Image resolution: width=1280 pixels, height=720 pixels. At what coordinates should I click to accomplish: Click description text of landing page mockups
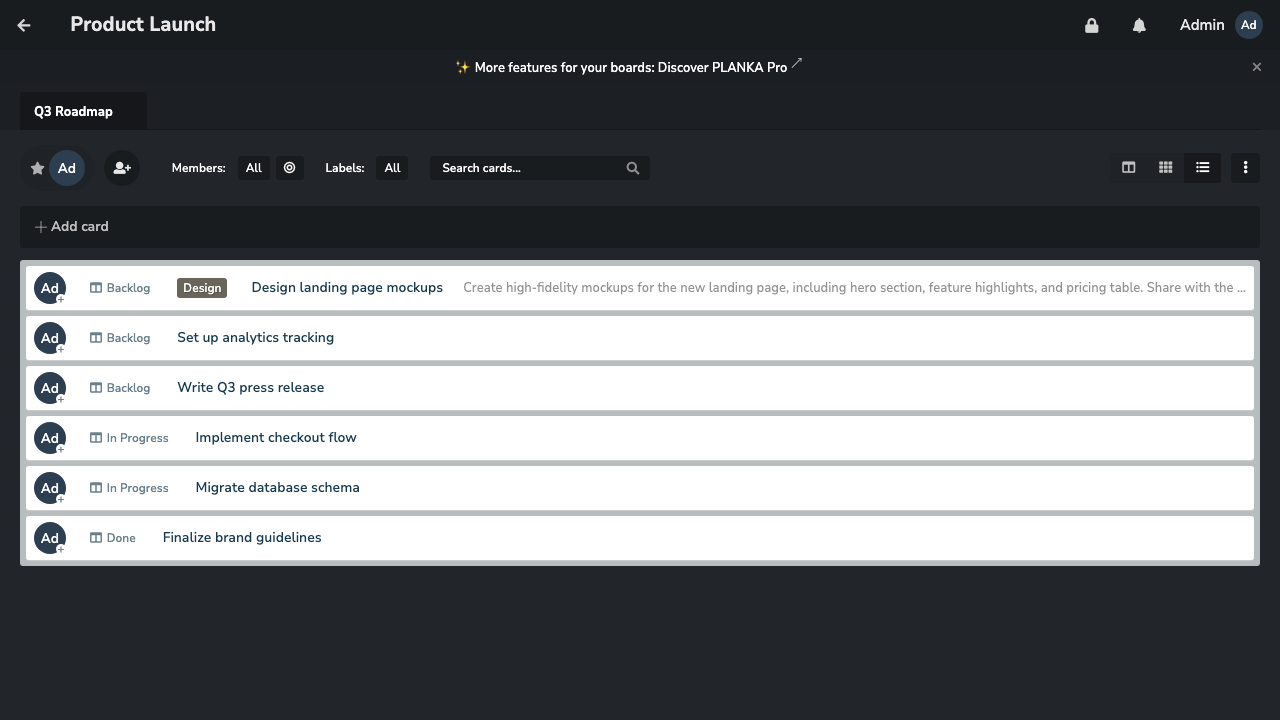[855, 288]
